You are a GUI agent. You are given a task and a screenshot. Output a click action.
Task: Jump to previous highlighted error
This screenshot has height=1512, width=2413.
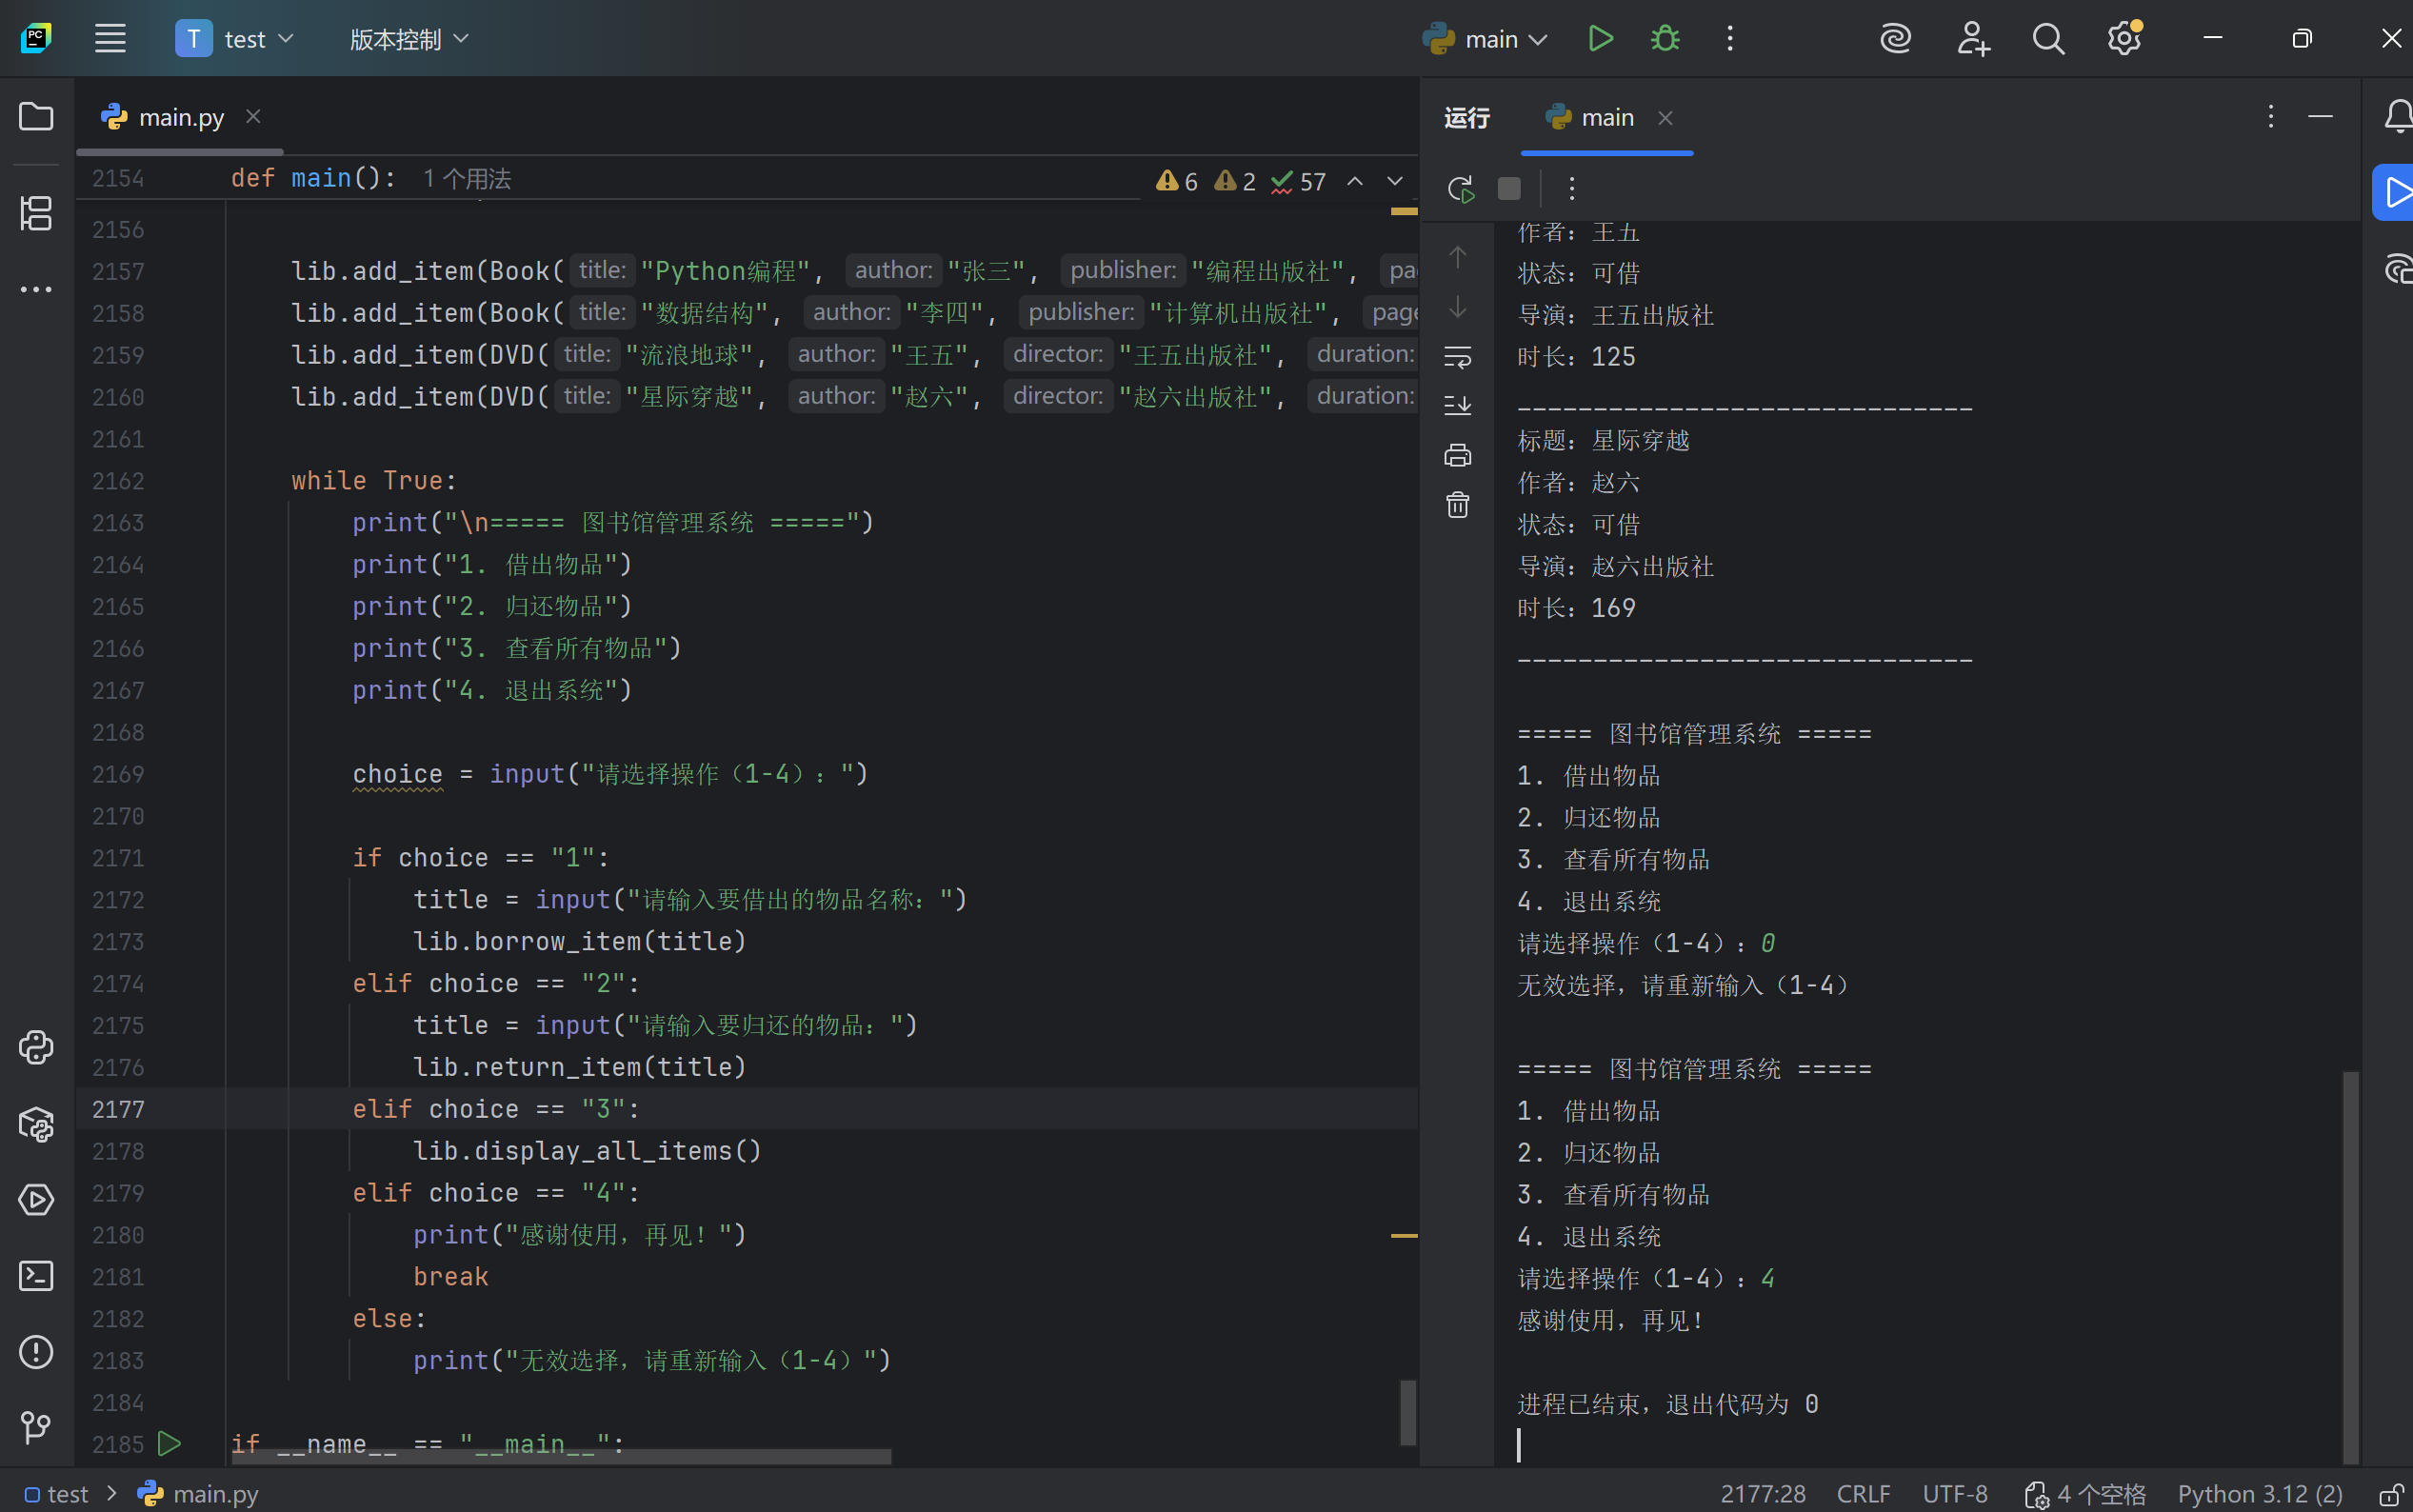tap(1355, 181)
